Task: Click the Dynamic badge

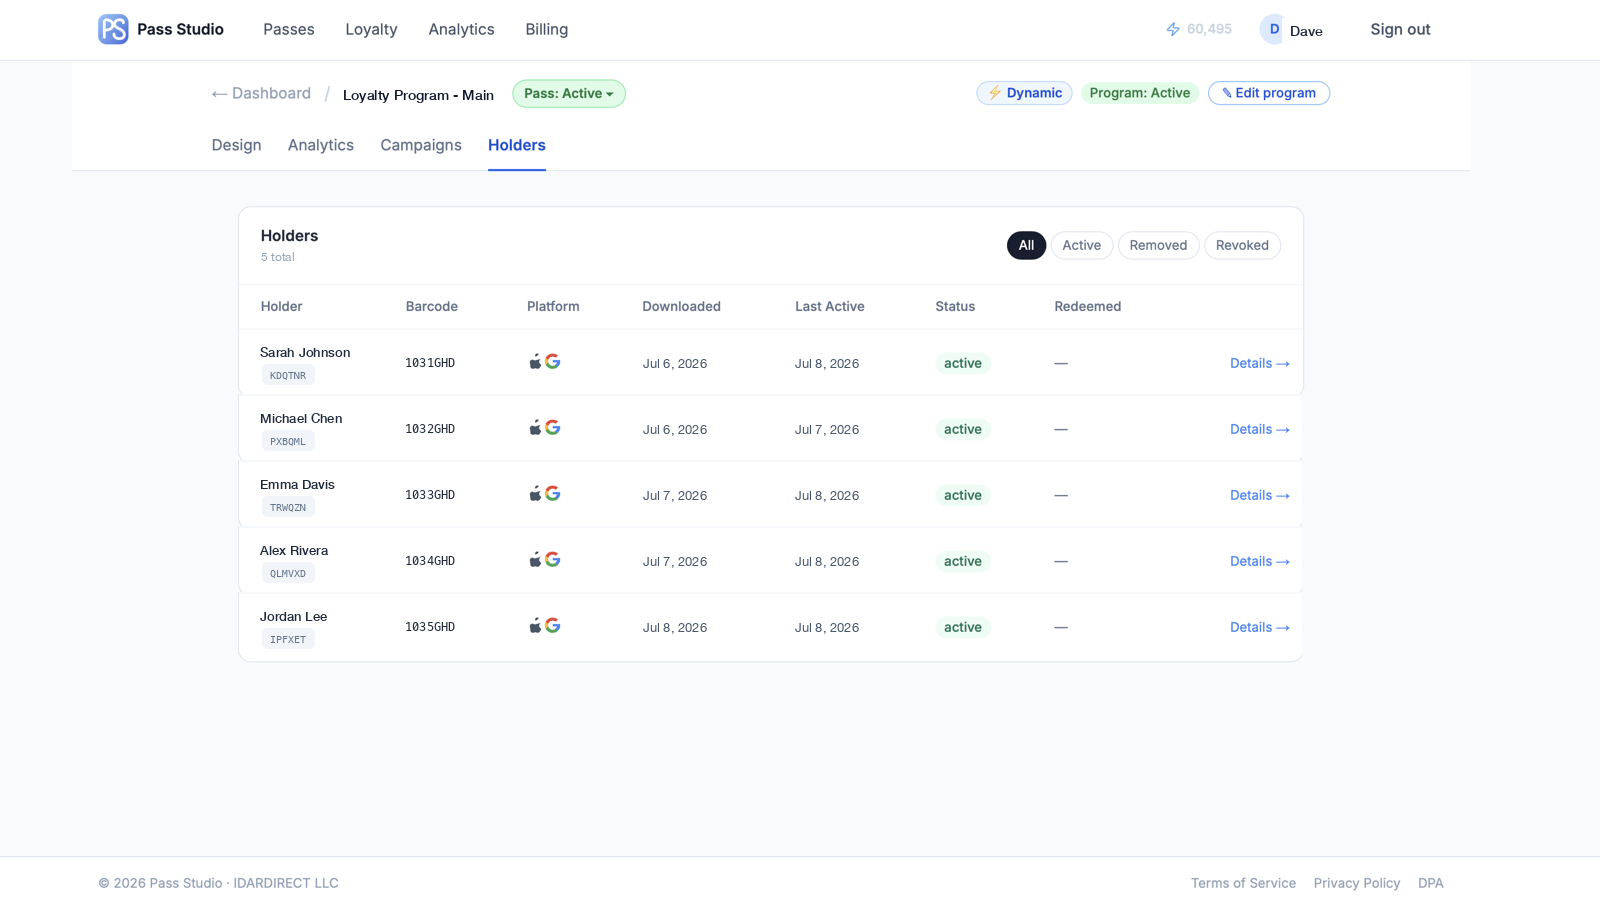Action: pos(1024,93)
